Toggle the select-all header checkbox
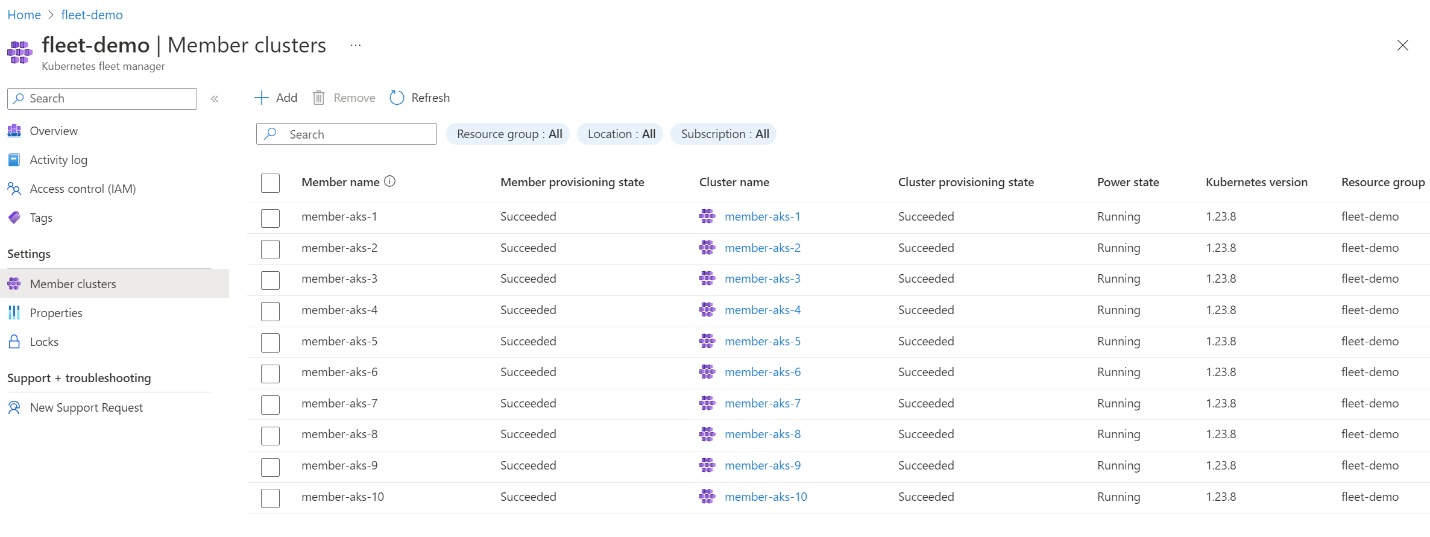The image size is (1430, 537). click(270, 182)
